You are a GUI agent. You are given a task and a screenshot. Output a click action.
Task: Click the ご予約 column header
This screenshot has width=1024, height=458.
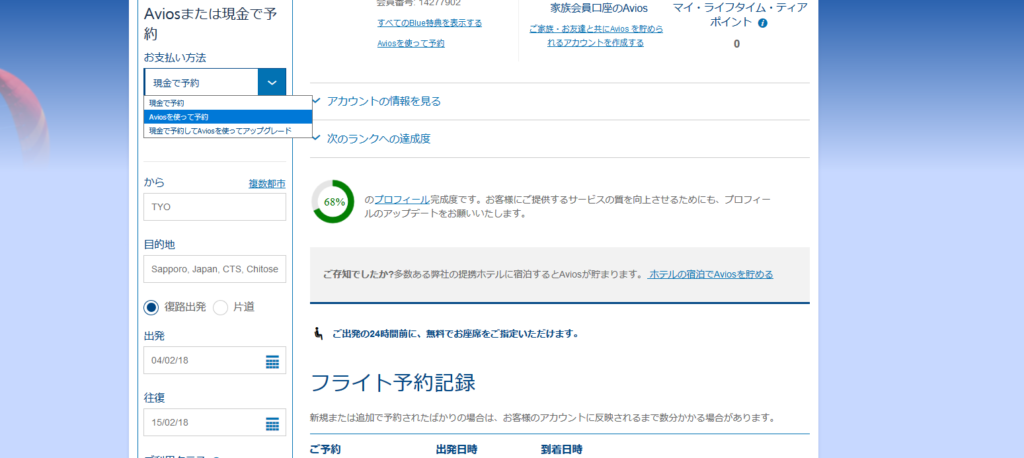[x=325, y=450]
